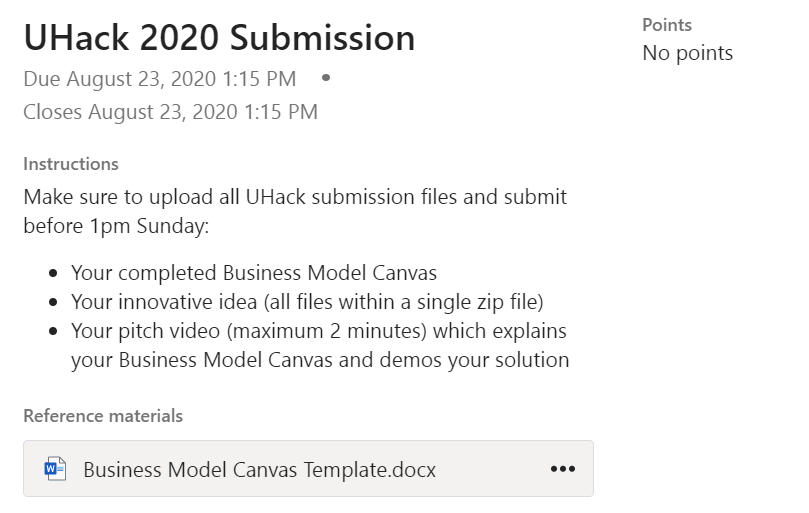809x513 pixels.
Task: Click the small dot beside the due date
Action: pos(326,77)
